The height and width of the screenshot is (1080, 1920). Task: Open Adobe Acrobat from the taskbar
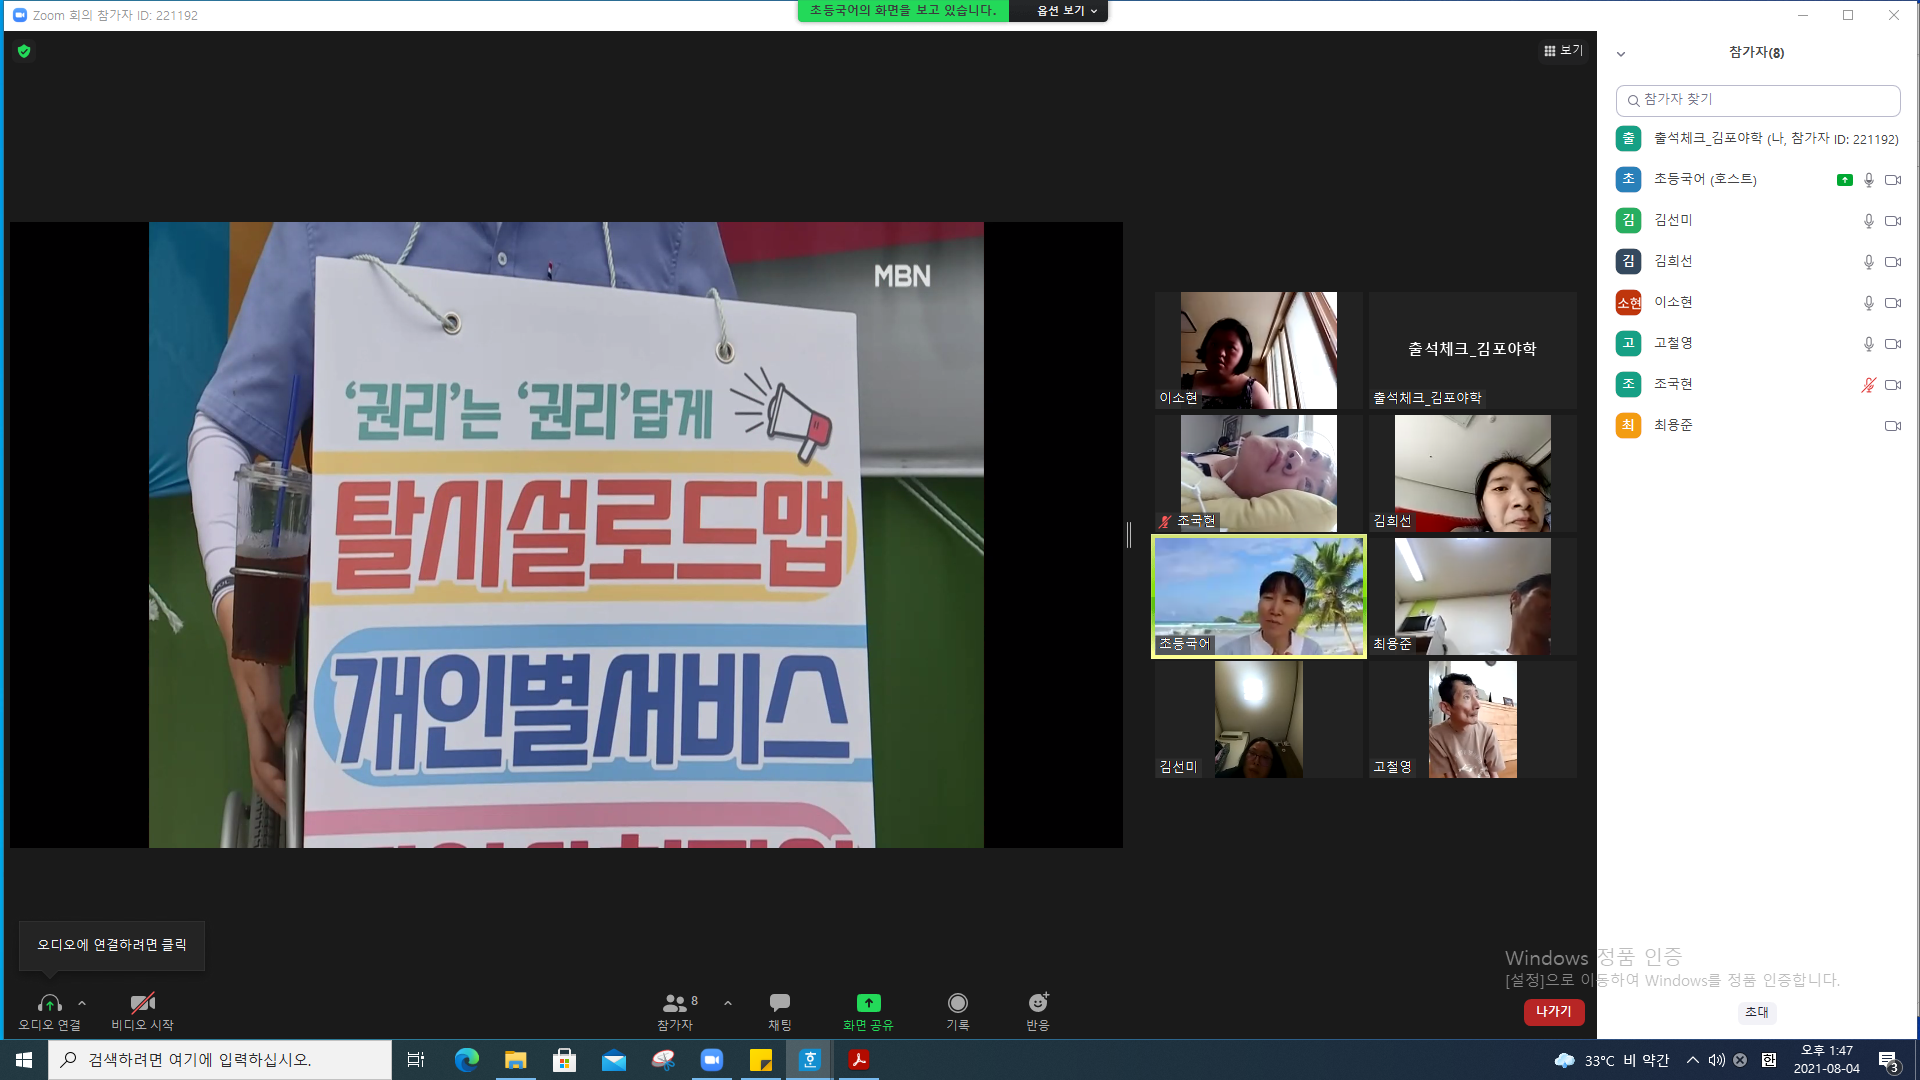[x=858, y=1060]
